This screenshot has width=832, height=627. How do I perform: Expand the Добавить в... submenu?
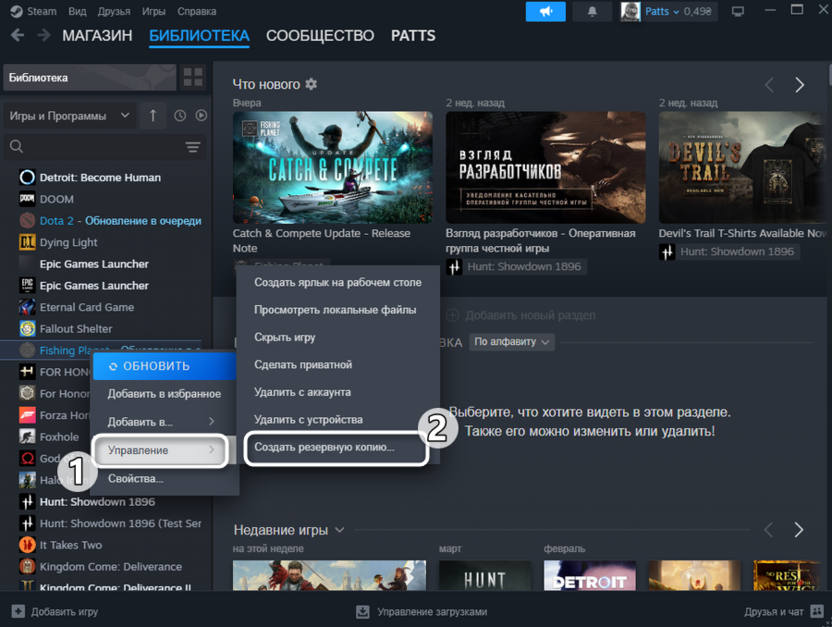point(163,422)
